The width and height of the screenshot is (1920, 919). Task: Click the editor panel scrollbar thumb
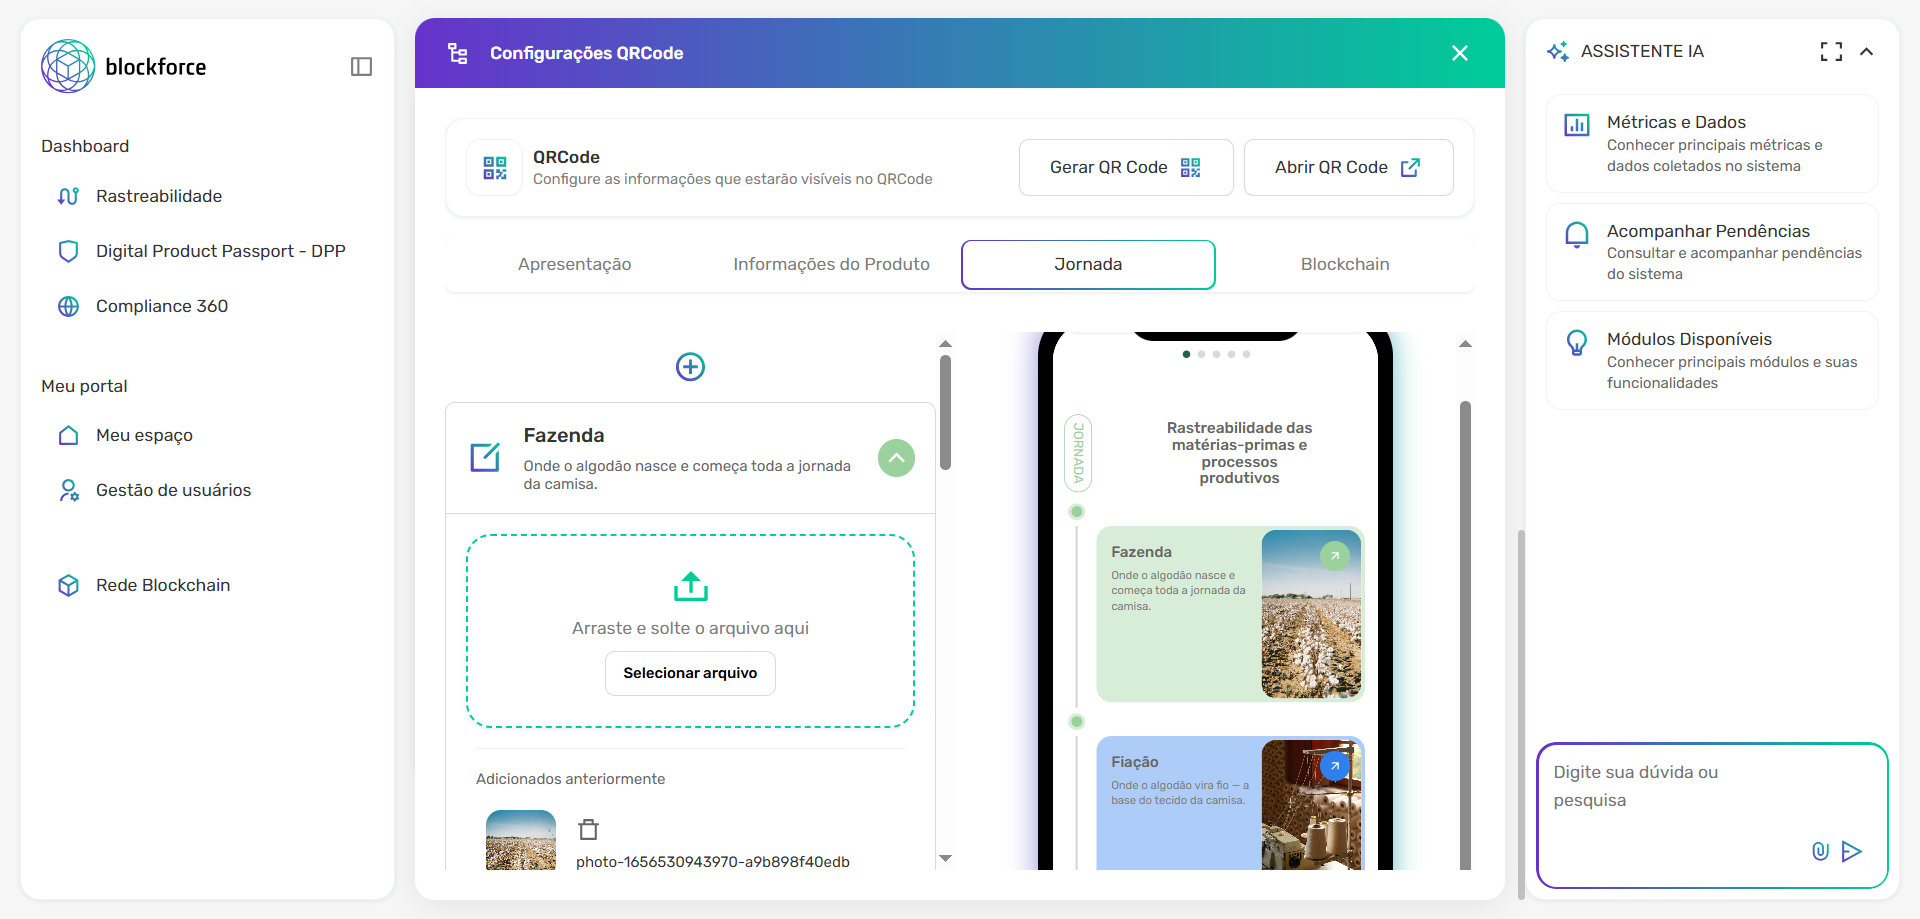point(945,412)
